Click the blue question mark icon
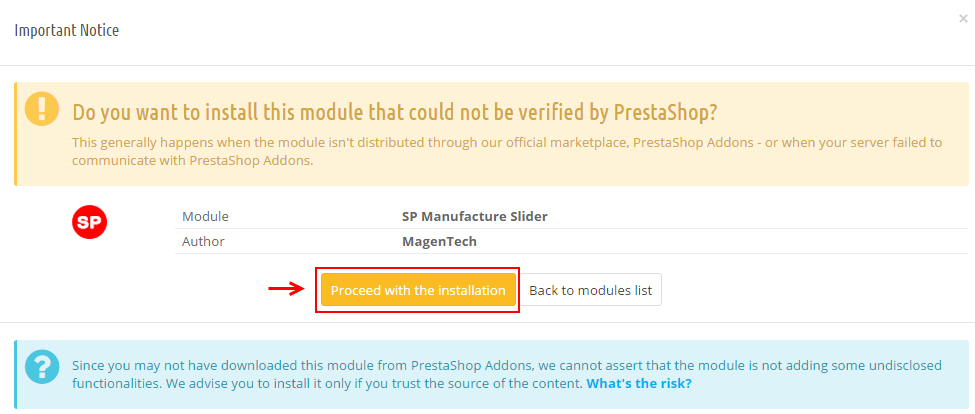Screen dimensions: 975x414 click(x=42, y=367)
